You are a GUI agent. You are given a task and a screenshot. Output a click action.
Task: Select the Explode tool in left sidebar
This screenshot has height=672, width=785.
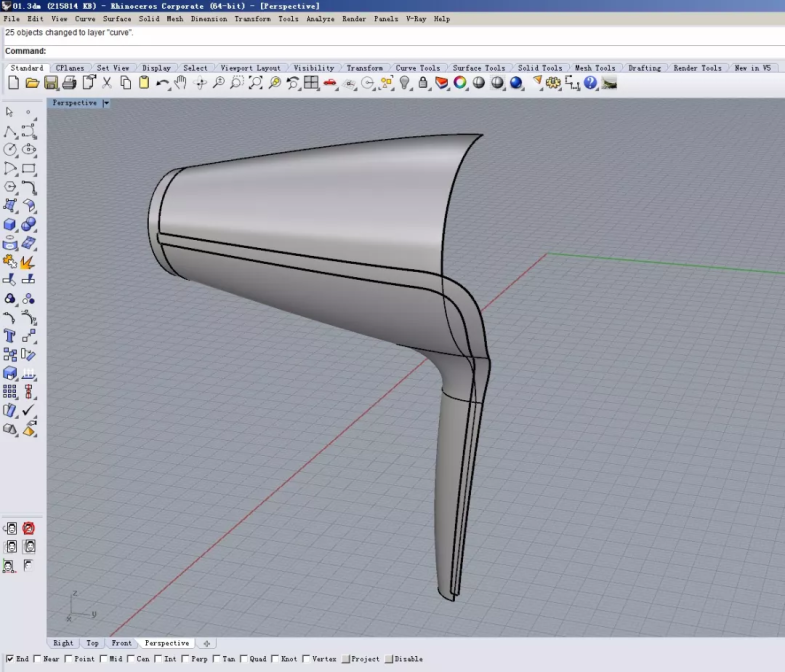[28, 262]
